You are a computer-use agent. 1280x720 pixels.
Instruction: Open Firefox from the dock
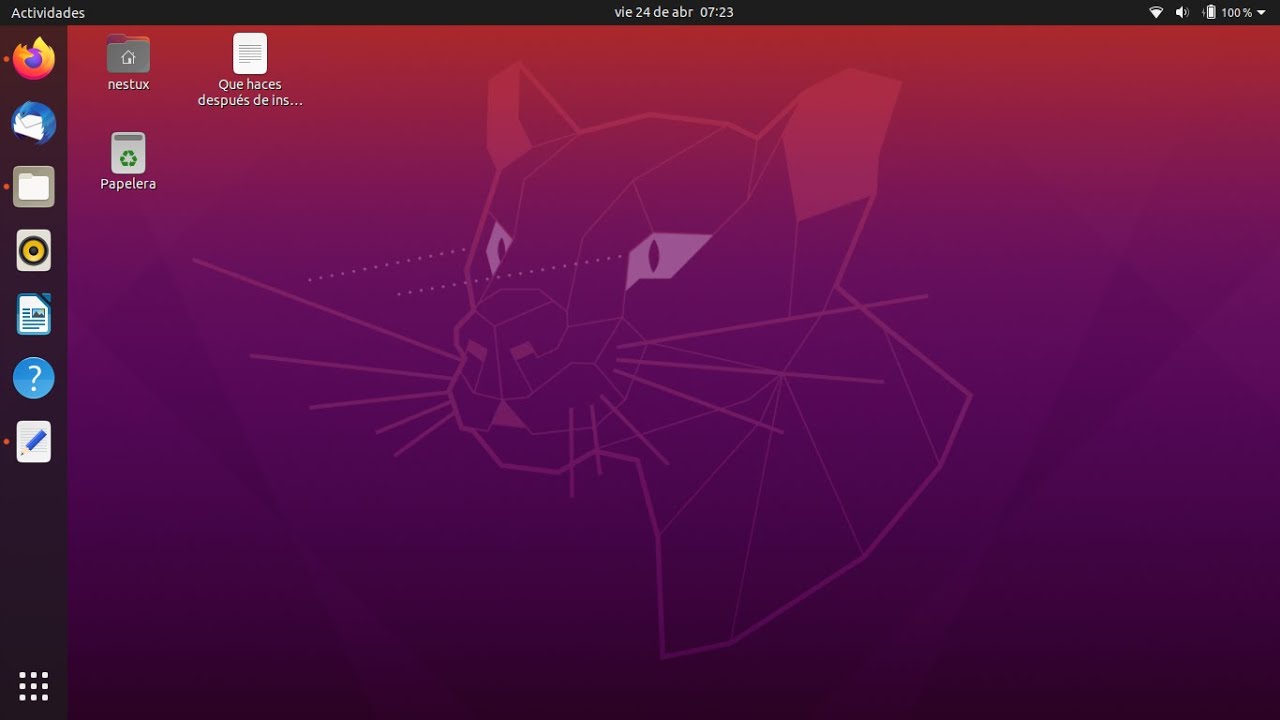[34, 59]
